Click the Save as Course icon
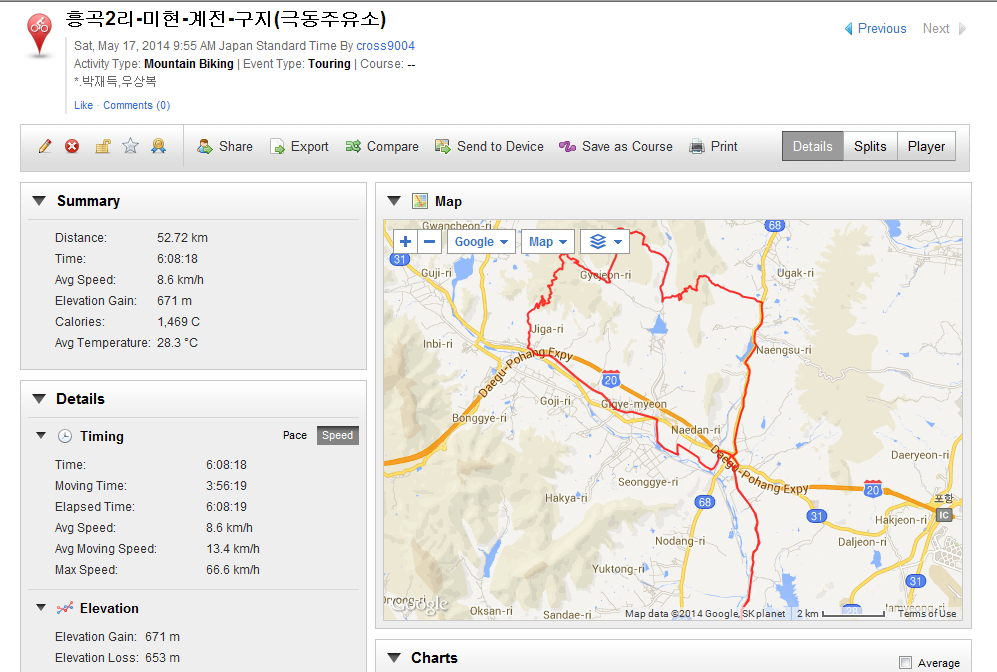 pos(567,146)
